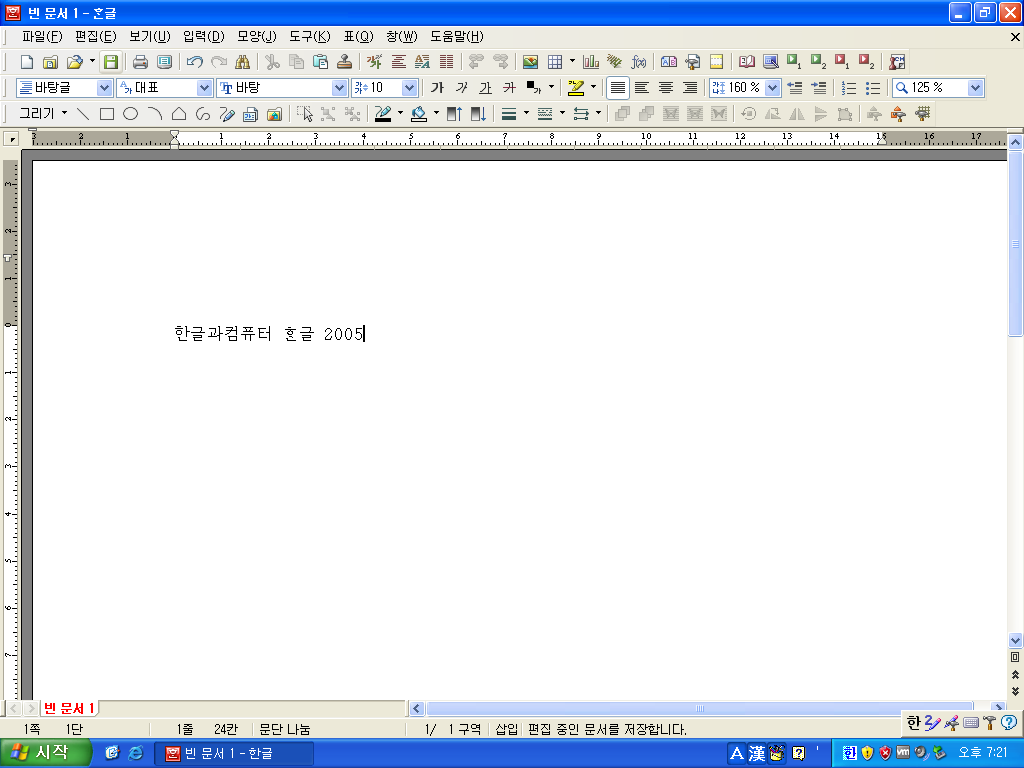Open print preview
1024x768 pixels.
tap(165, 62)
